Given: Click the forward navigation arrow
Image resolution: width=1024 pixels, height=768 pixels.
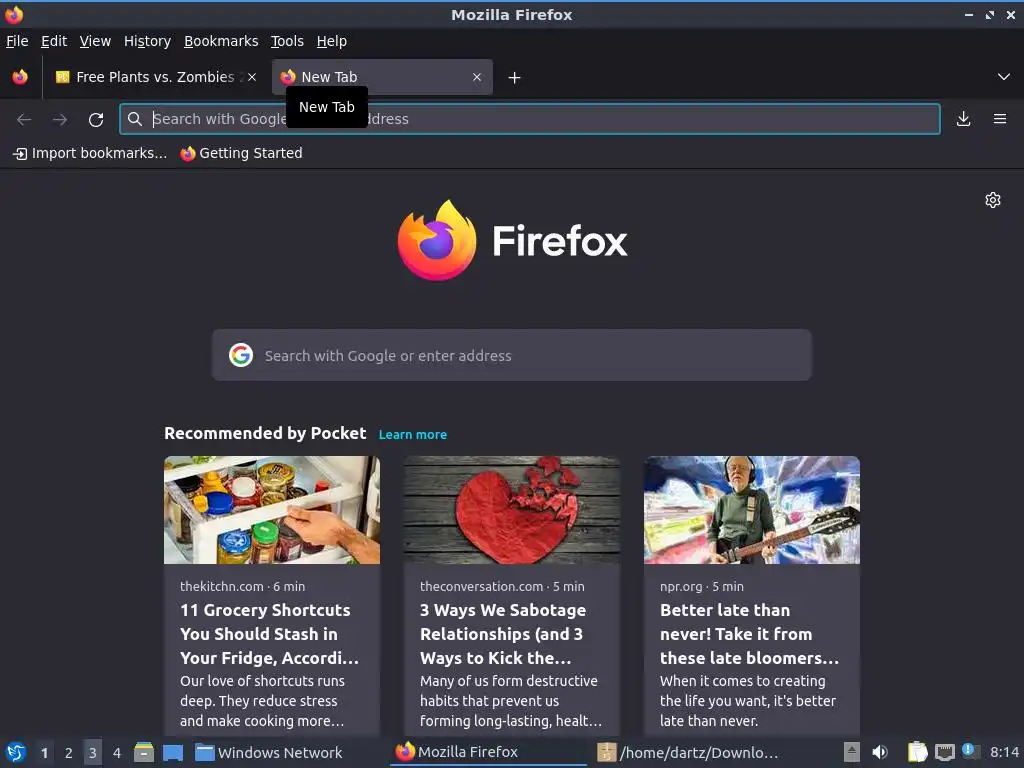Looking at the screenshot, I should tap(60, 120).
